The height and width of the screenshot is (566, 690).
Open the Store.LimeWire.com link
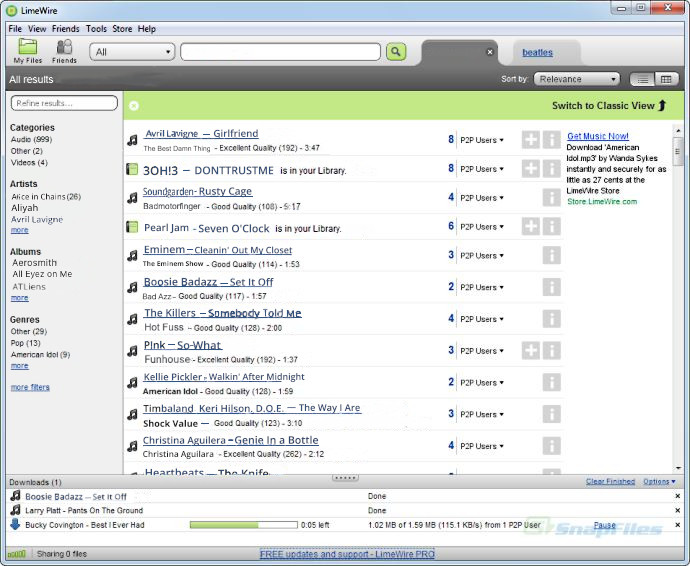click(602, 202)
